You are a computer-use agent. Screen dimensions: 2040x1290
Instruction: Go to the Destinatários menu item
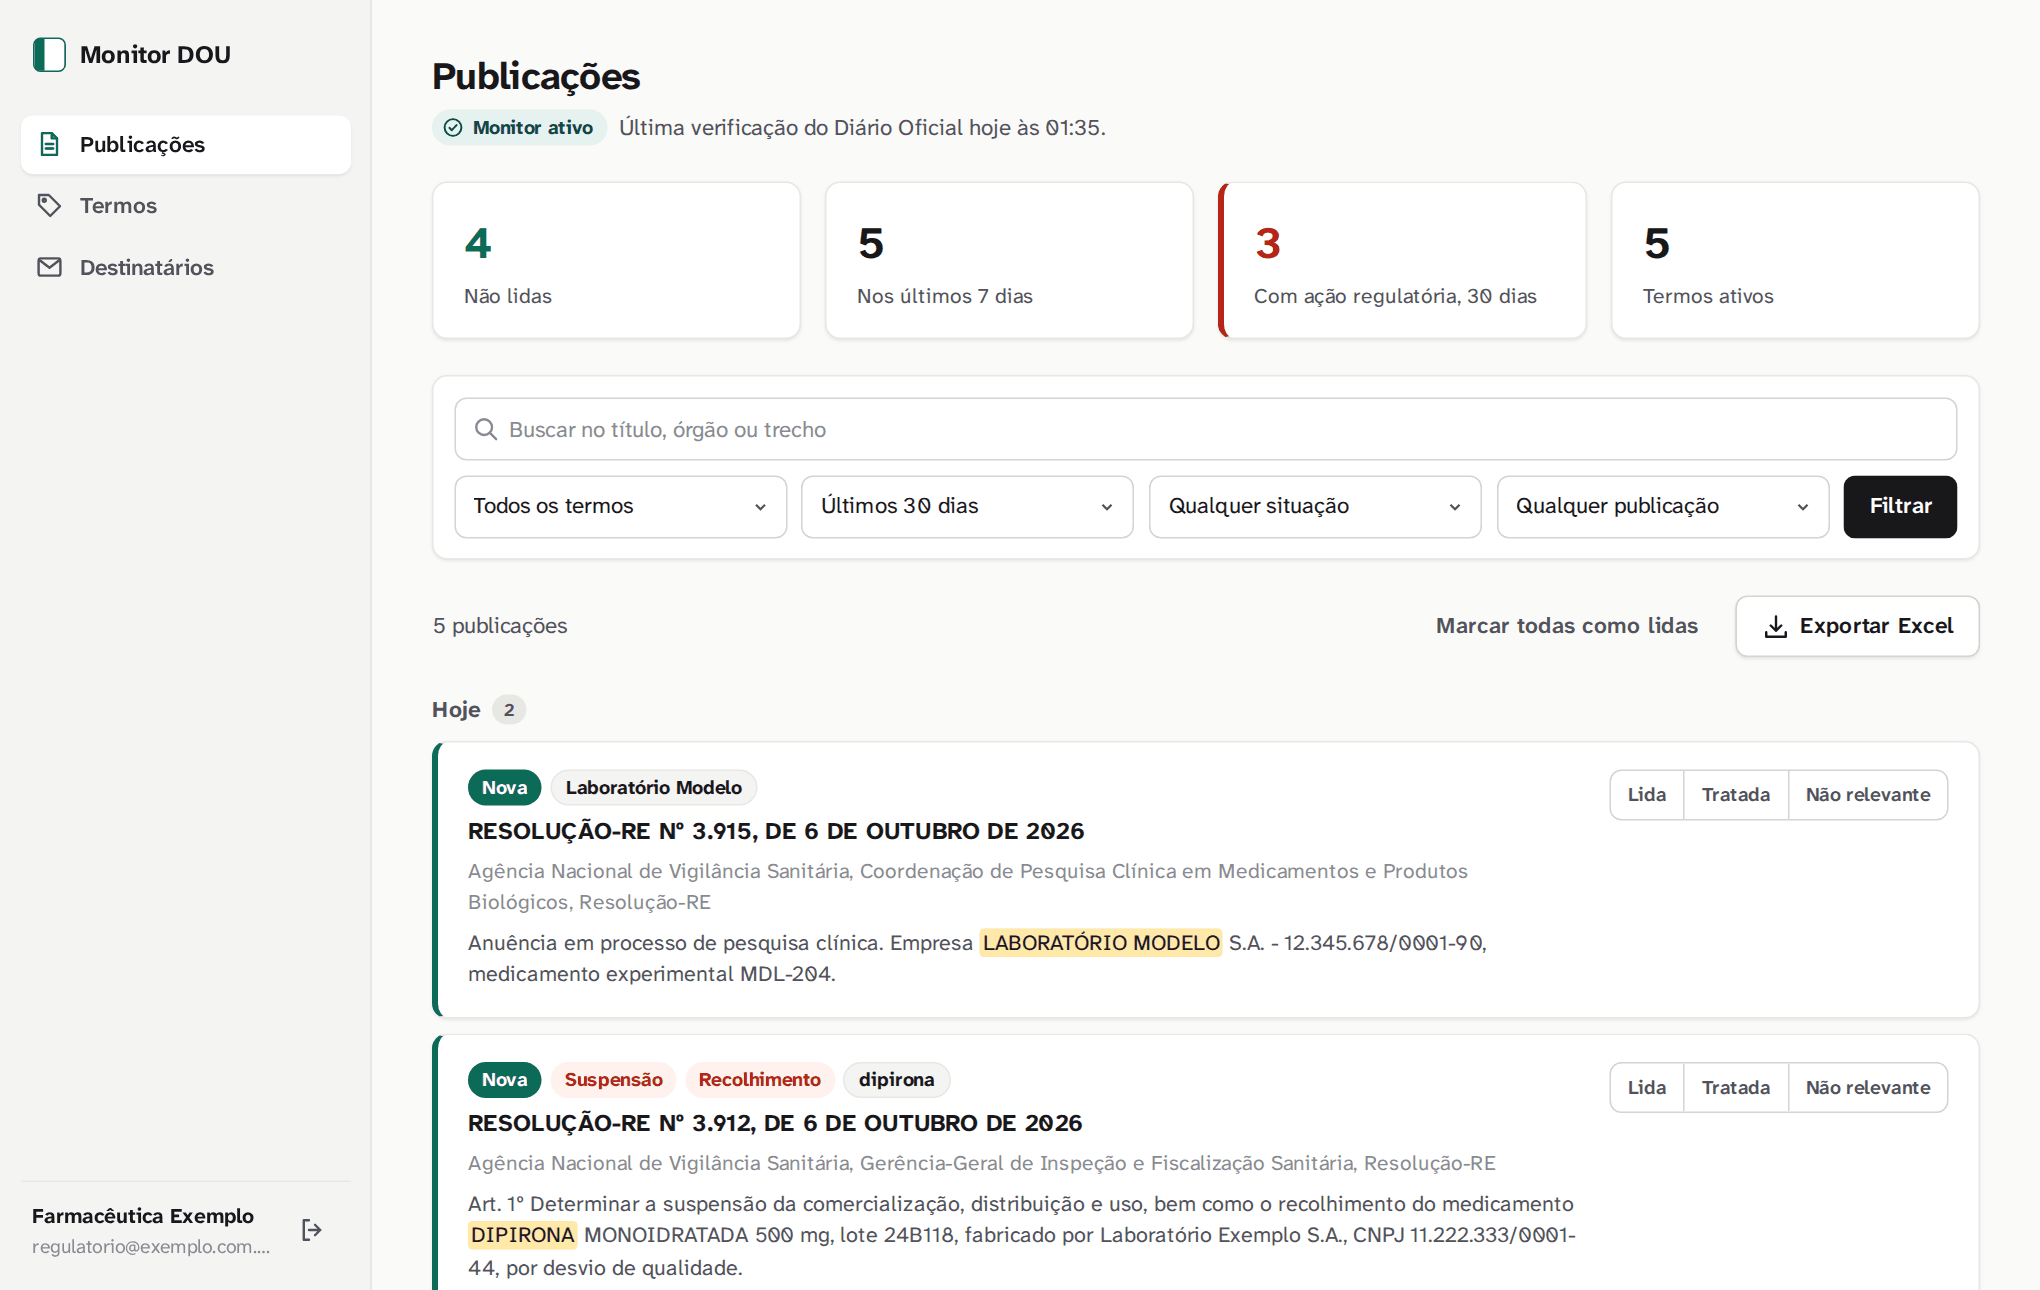coord(186,267)
